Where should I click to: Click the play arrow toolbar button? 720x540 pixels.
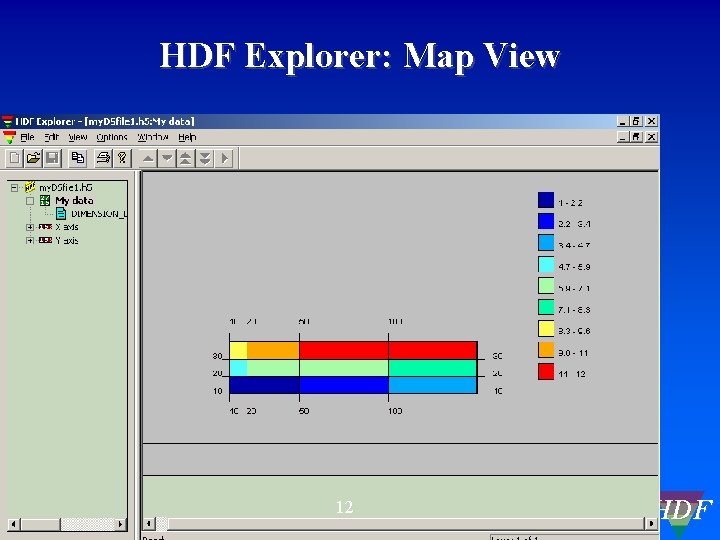click(x=225, y=158)
